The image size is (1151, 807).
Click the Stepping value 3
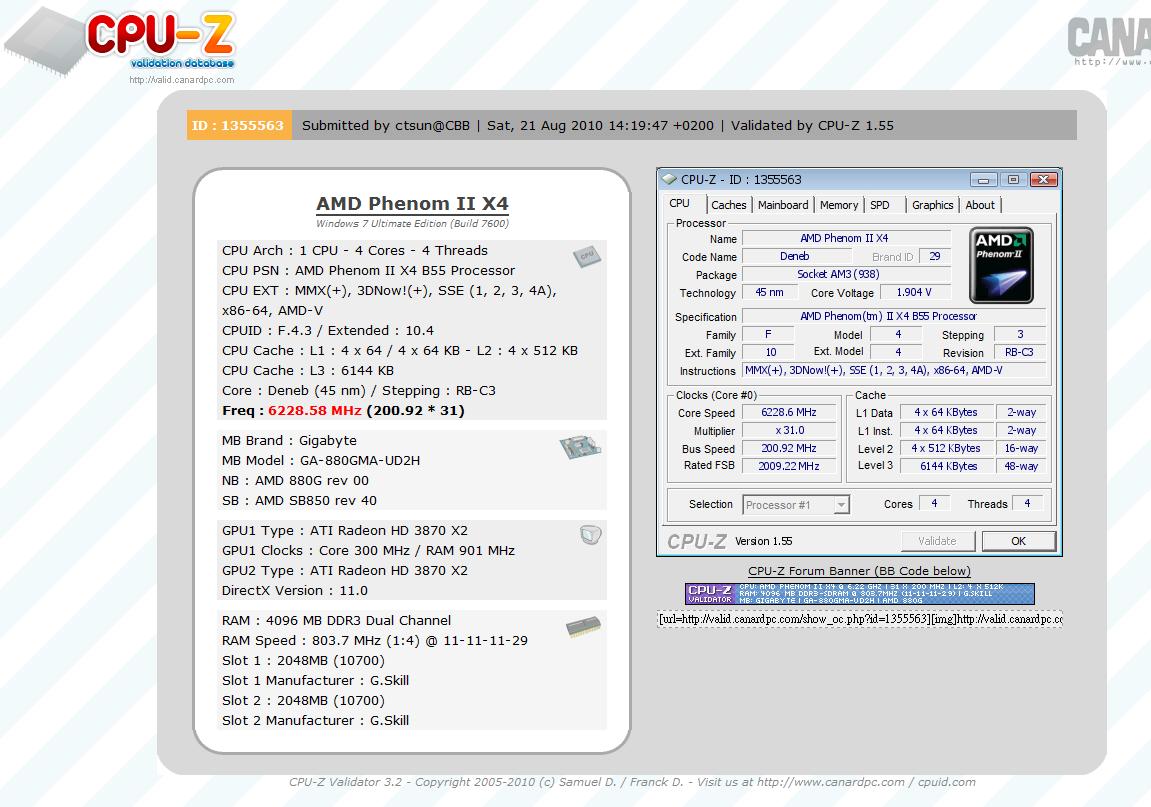(x=1020, y=334)
